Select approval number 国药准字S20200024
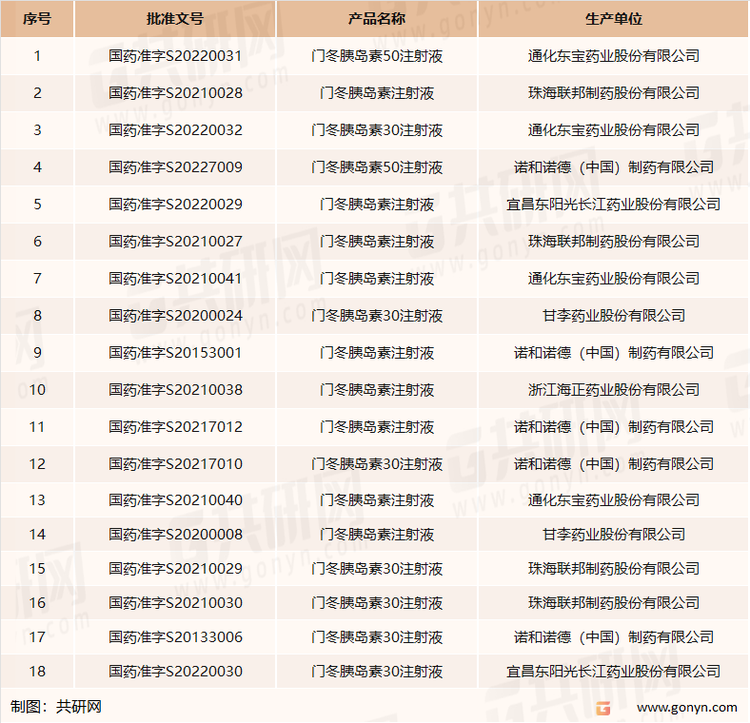The image size is (750, 723). (x=175, y=316)
